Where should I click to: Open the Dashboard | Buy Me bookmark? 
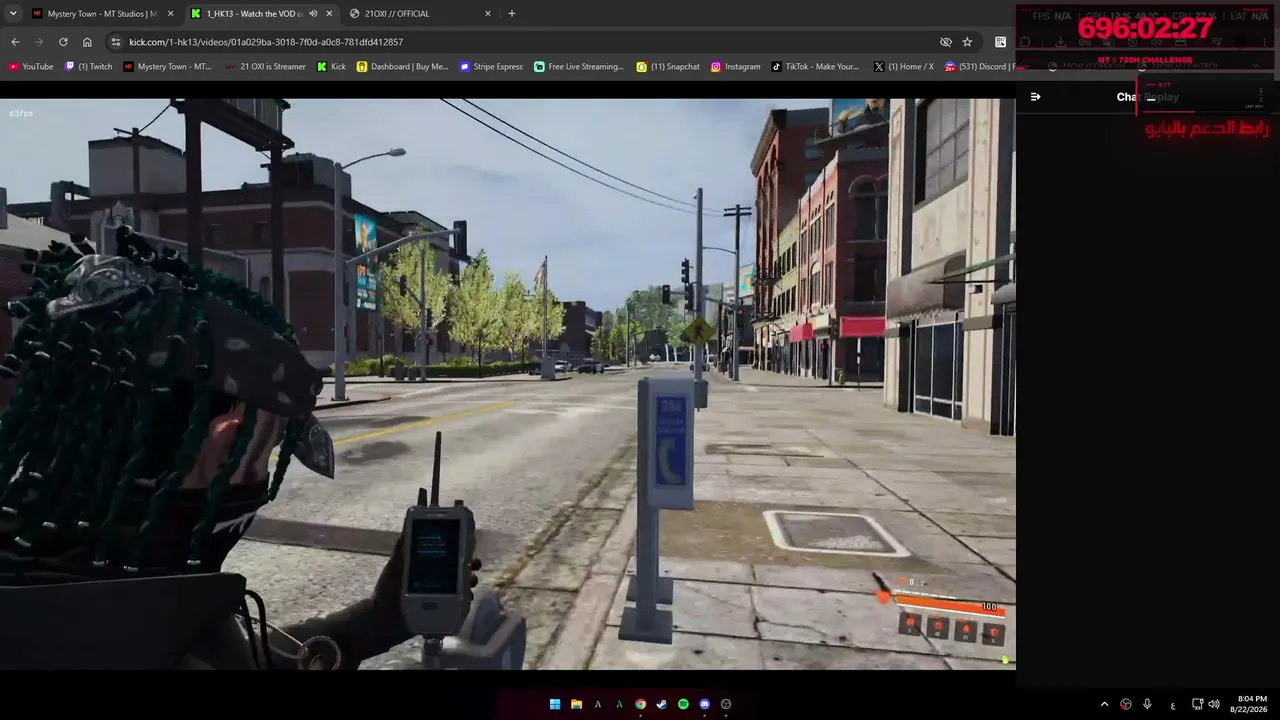tap(403, 67)
